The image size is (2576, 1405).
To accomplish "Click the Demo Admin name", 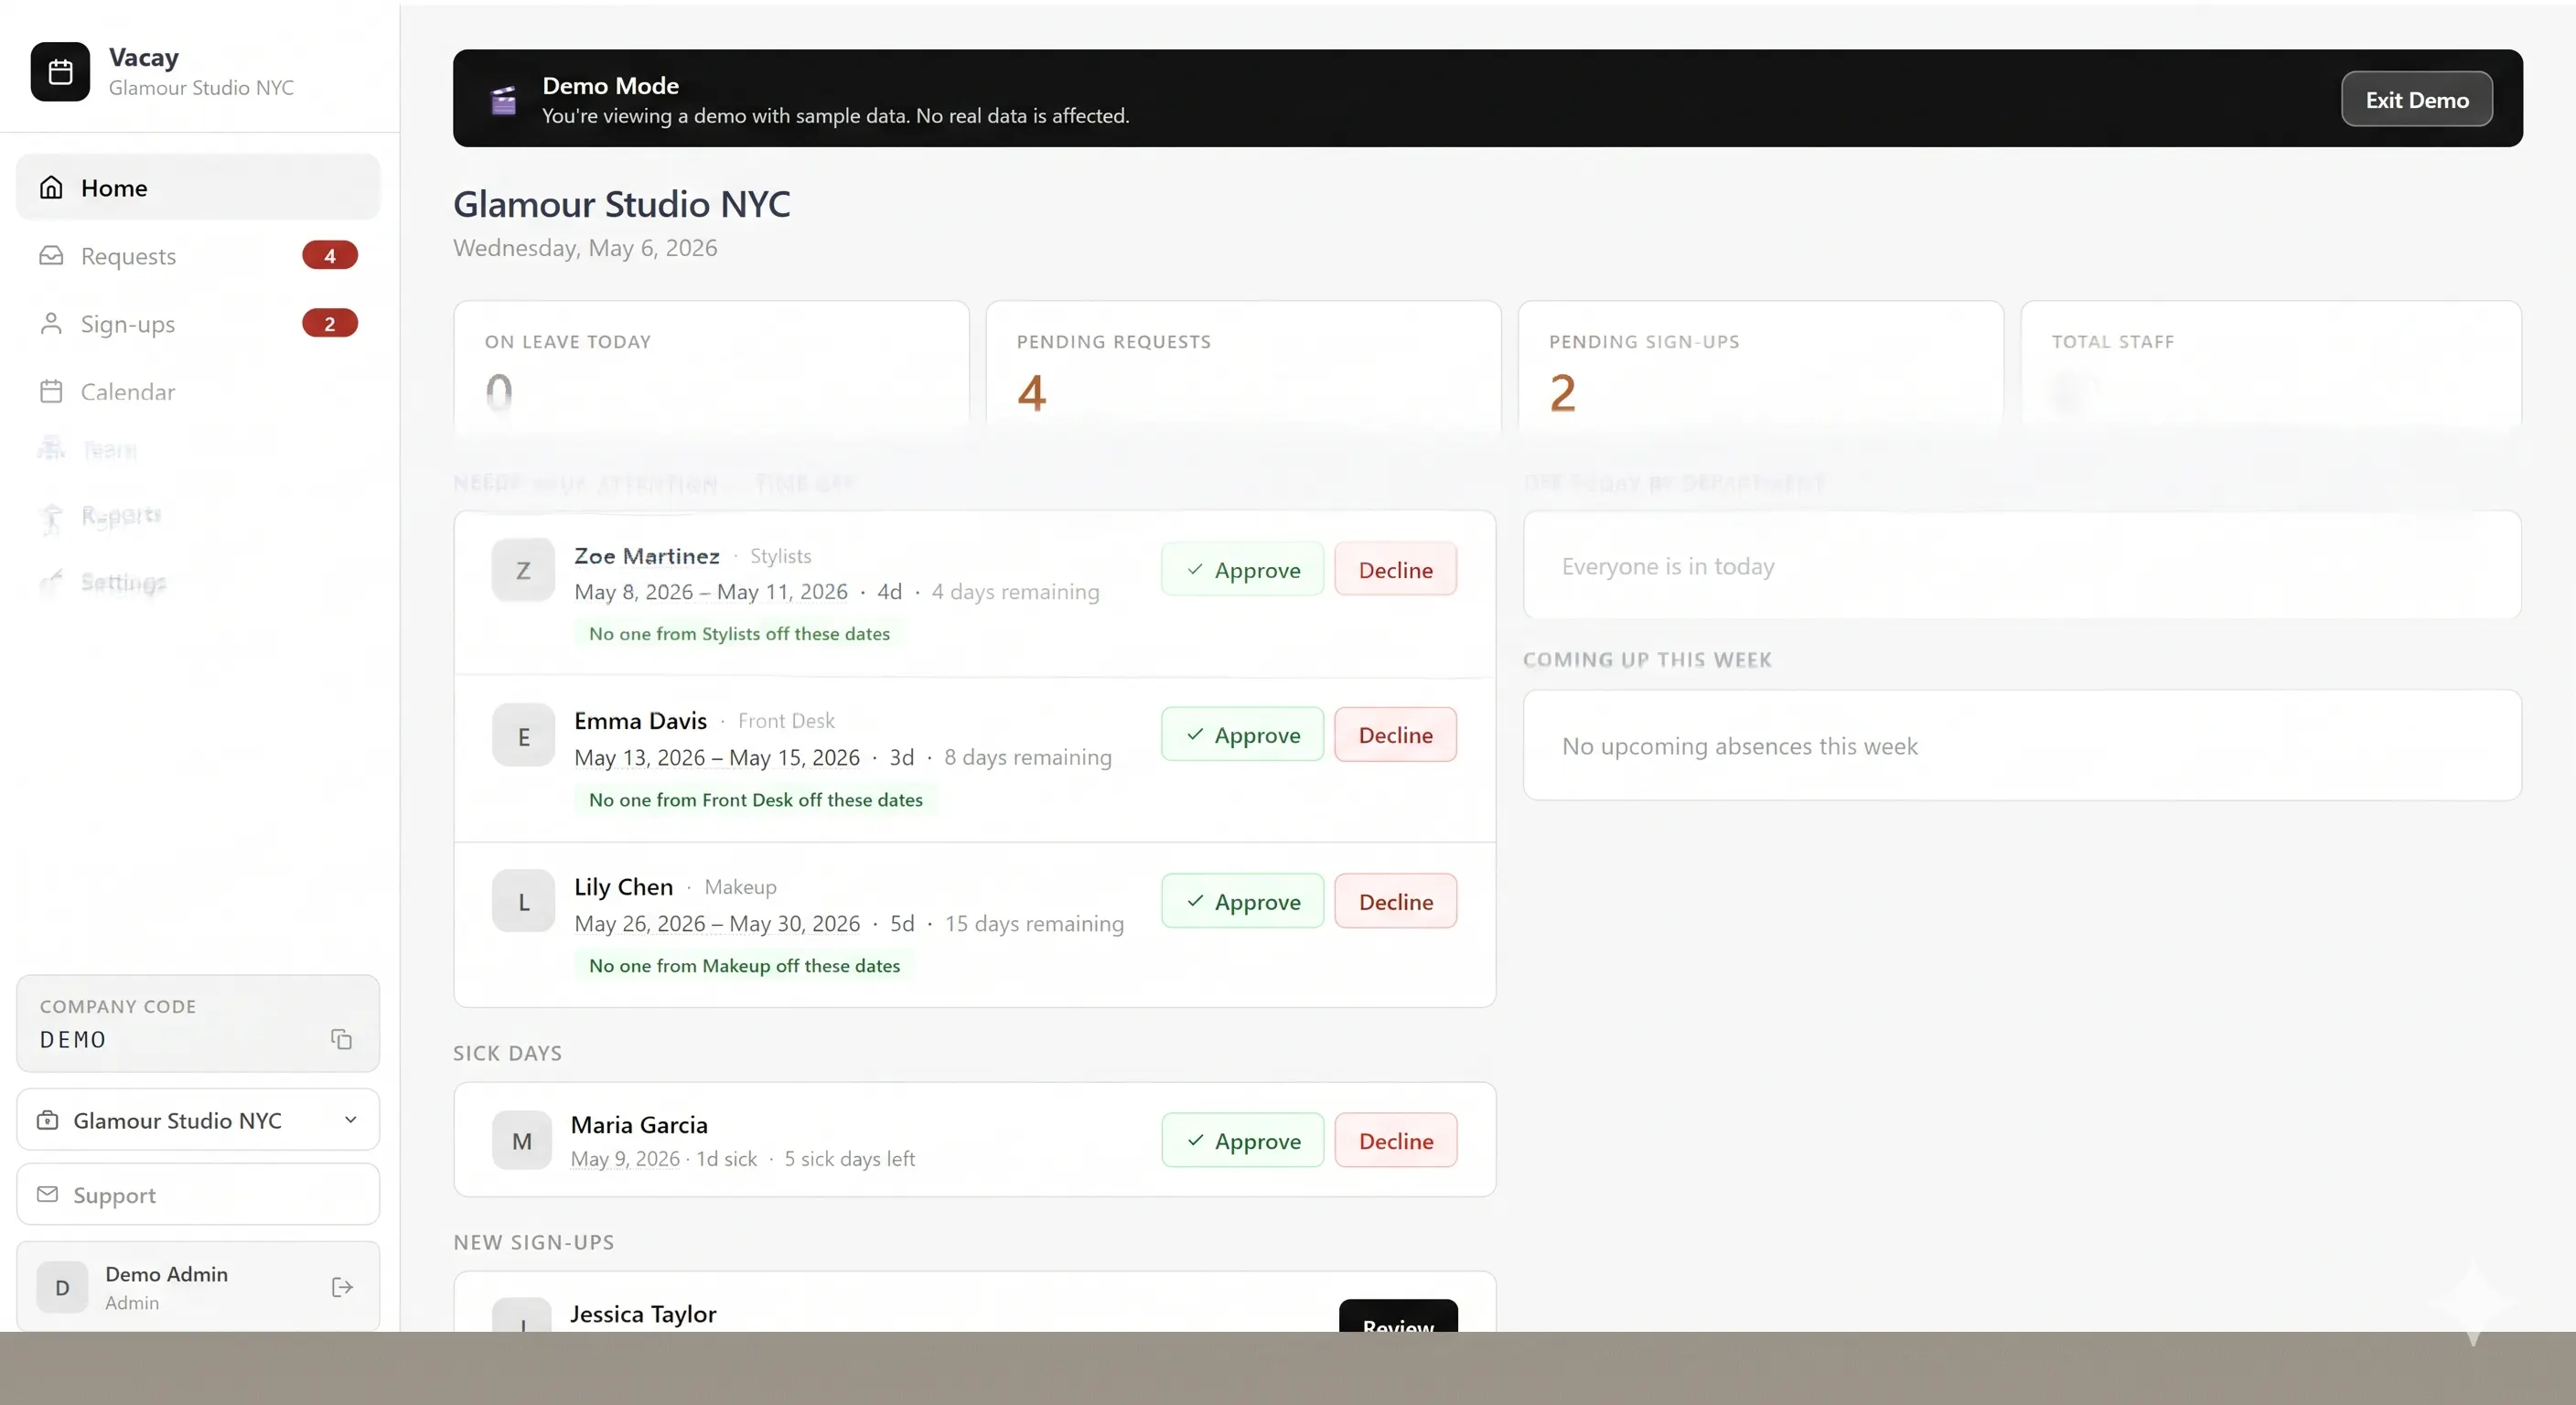I will 167,1275.
